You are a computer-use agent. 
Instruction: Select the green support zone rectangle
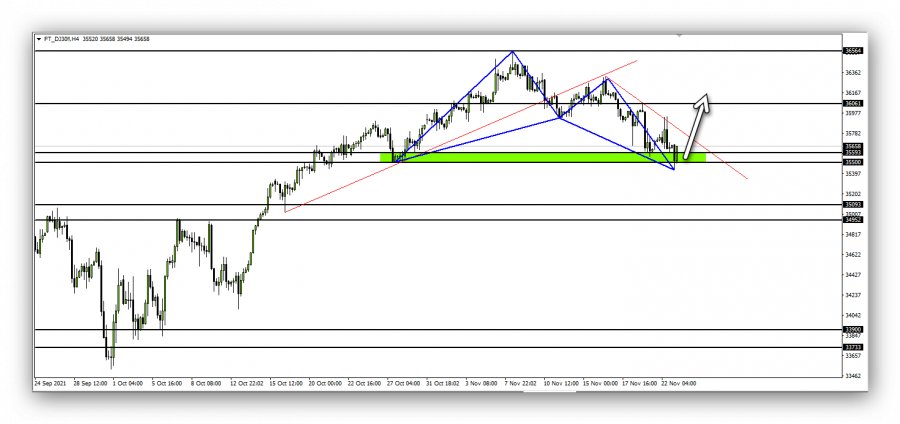point(540,157)
